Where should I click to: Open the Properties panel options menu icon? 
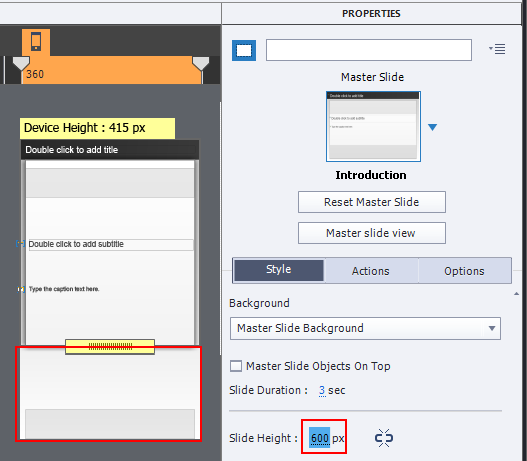[497, 49]
